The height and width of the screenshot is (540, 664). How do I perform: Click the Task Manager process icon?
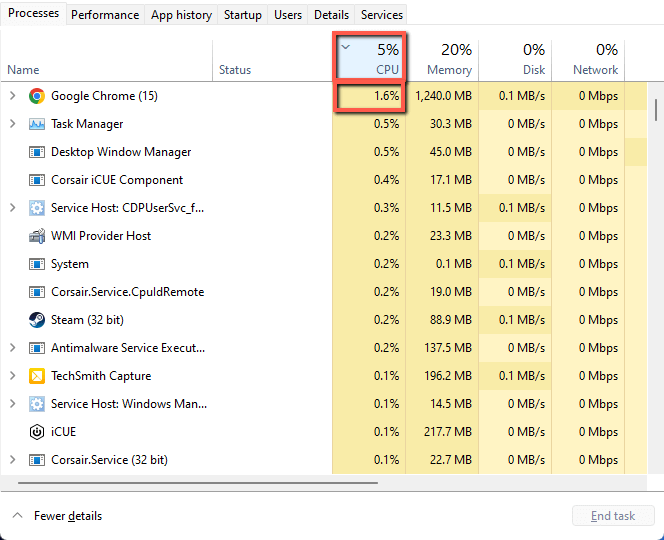[x=37, y=124]
